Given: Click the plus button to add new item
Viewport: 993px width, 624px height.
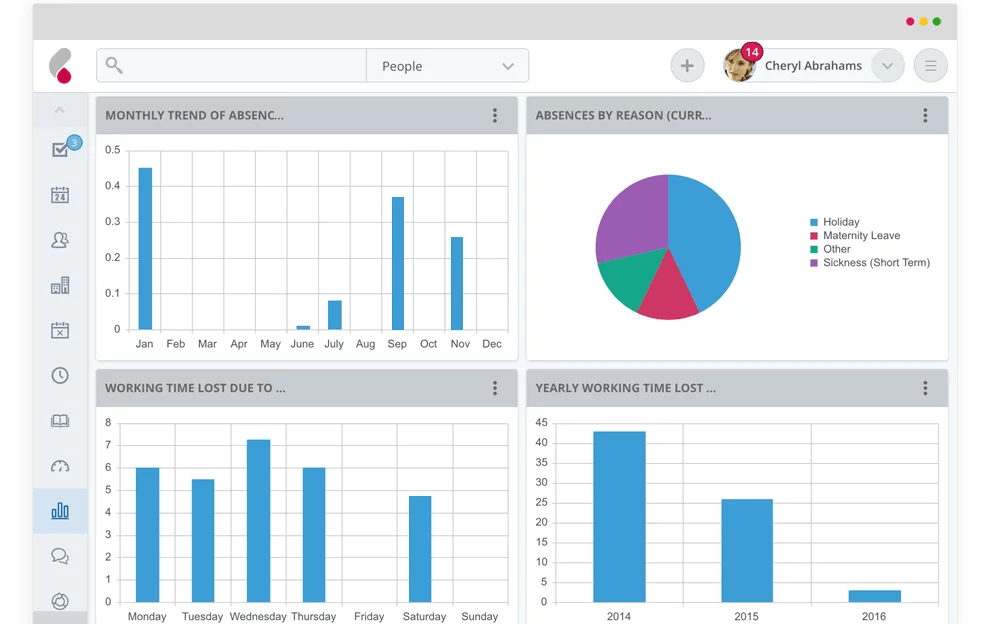Looking at the screenshot, I should coord(687,65).
